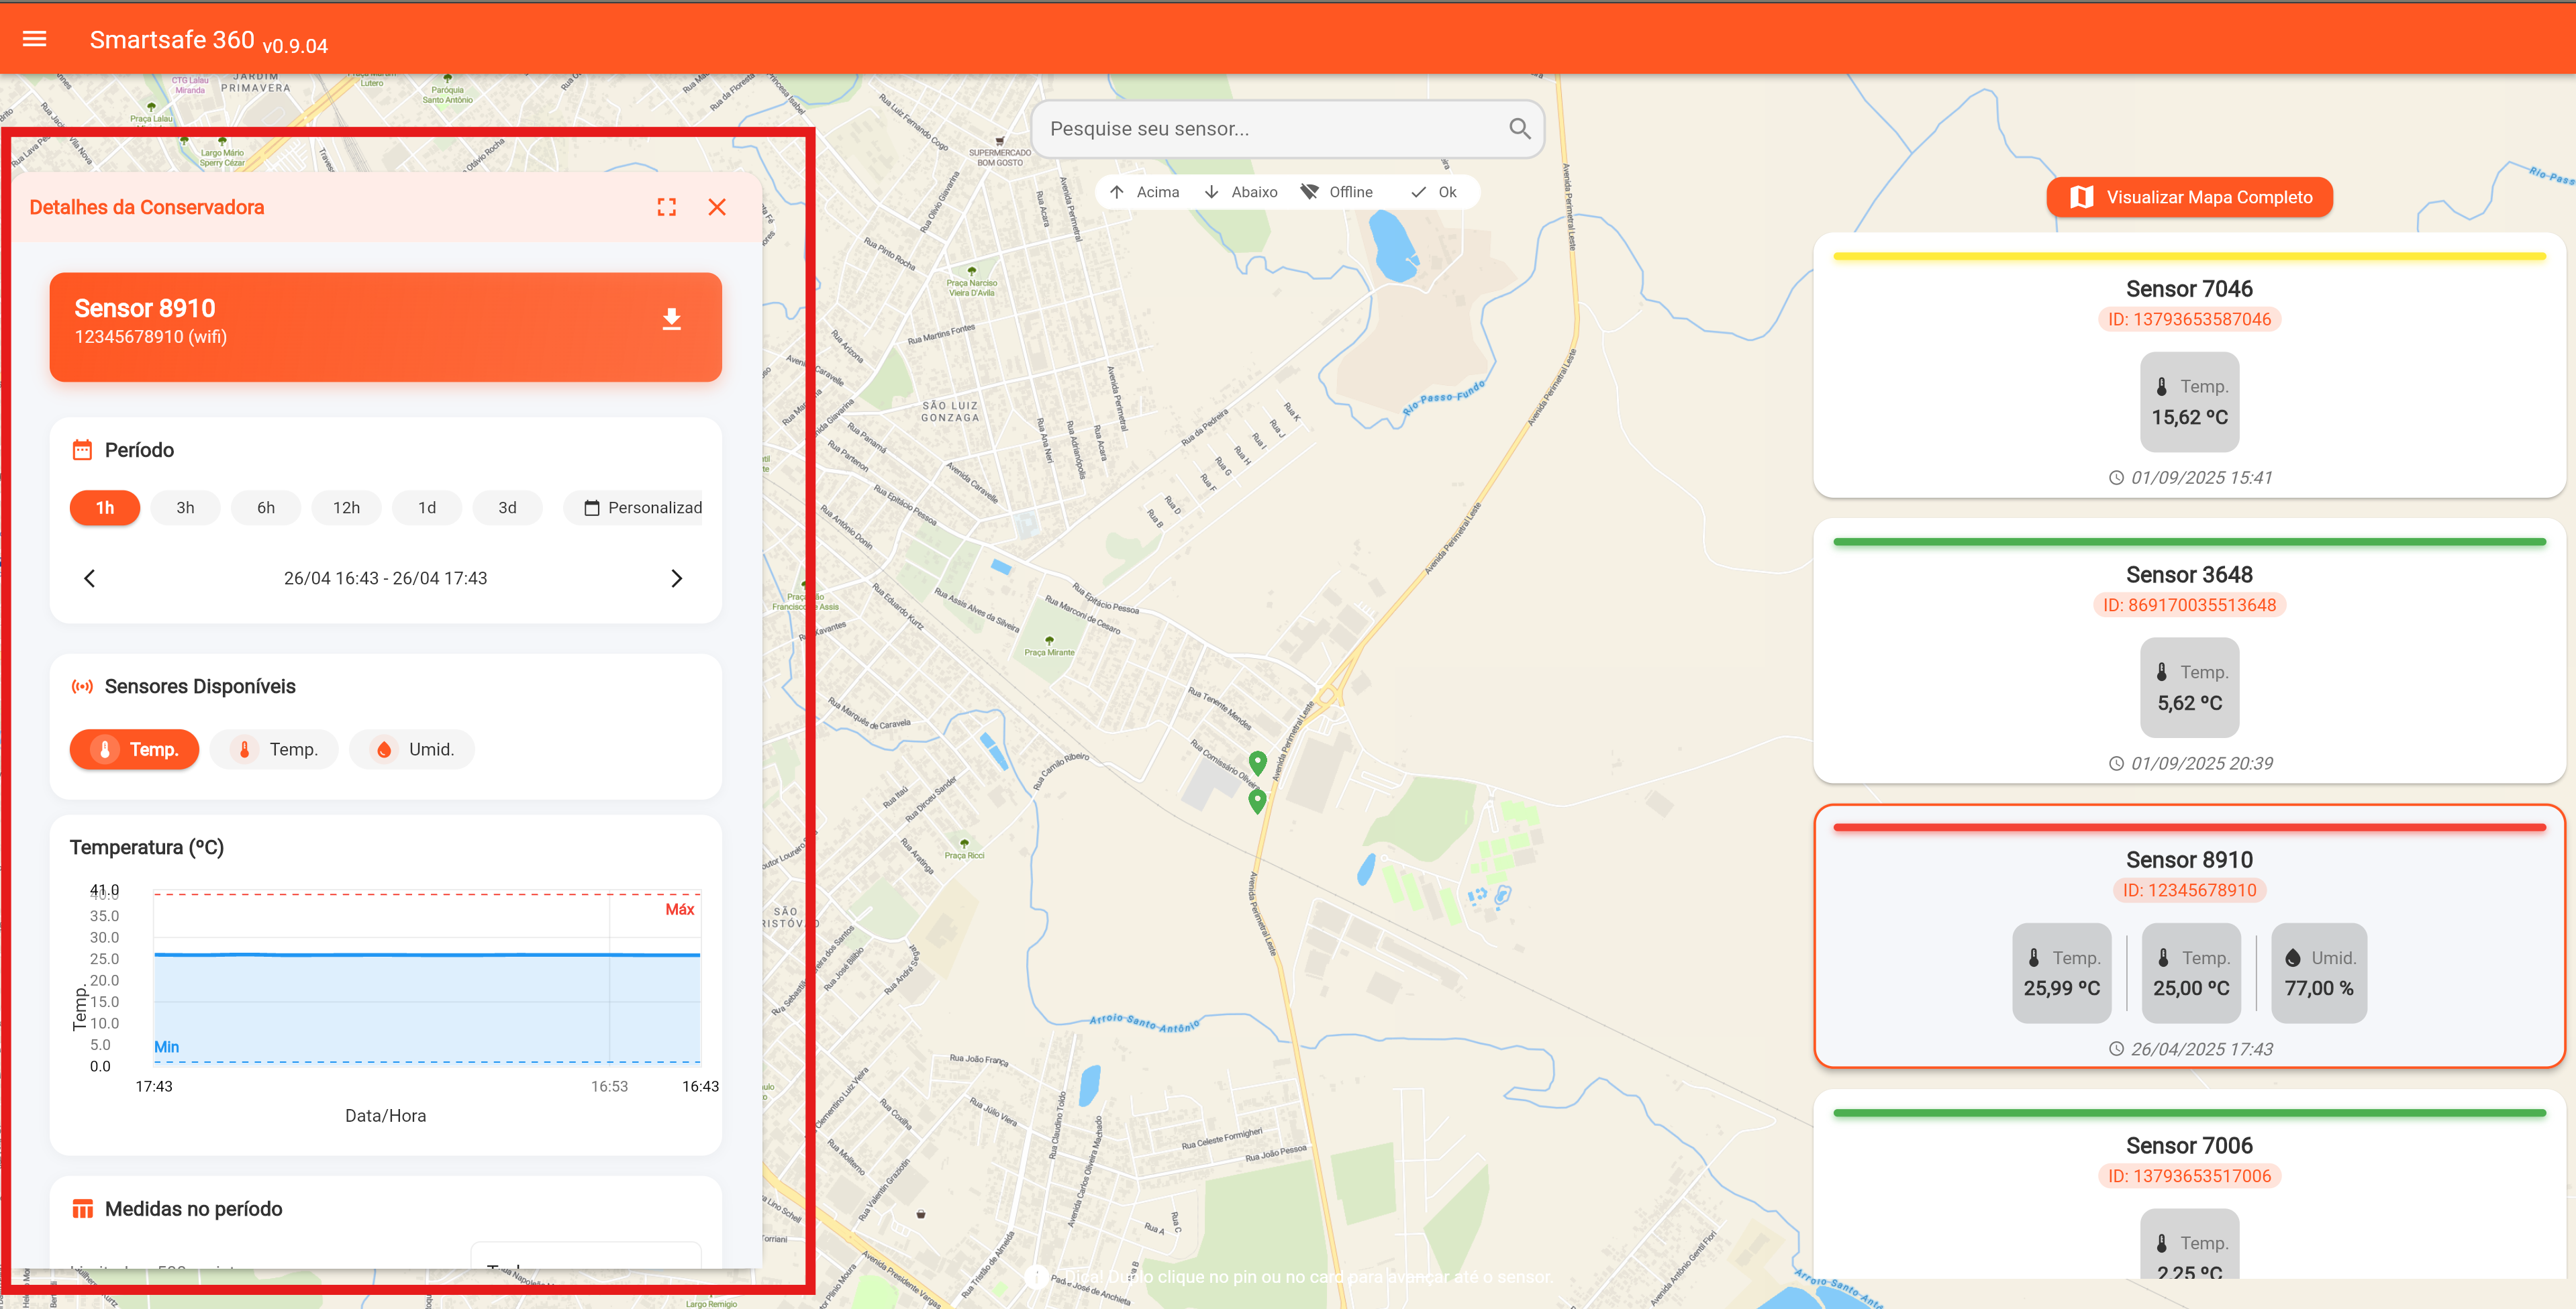
Task: Click the search magnifier icon
Action: click(1519, 129)
